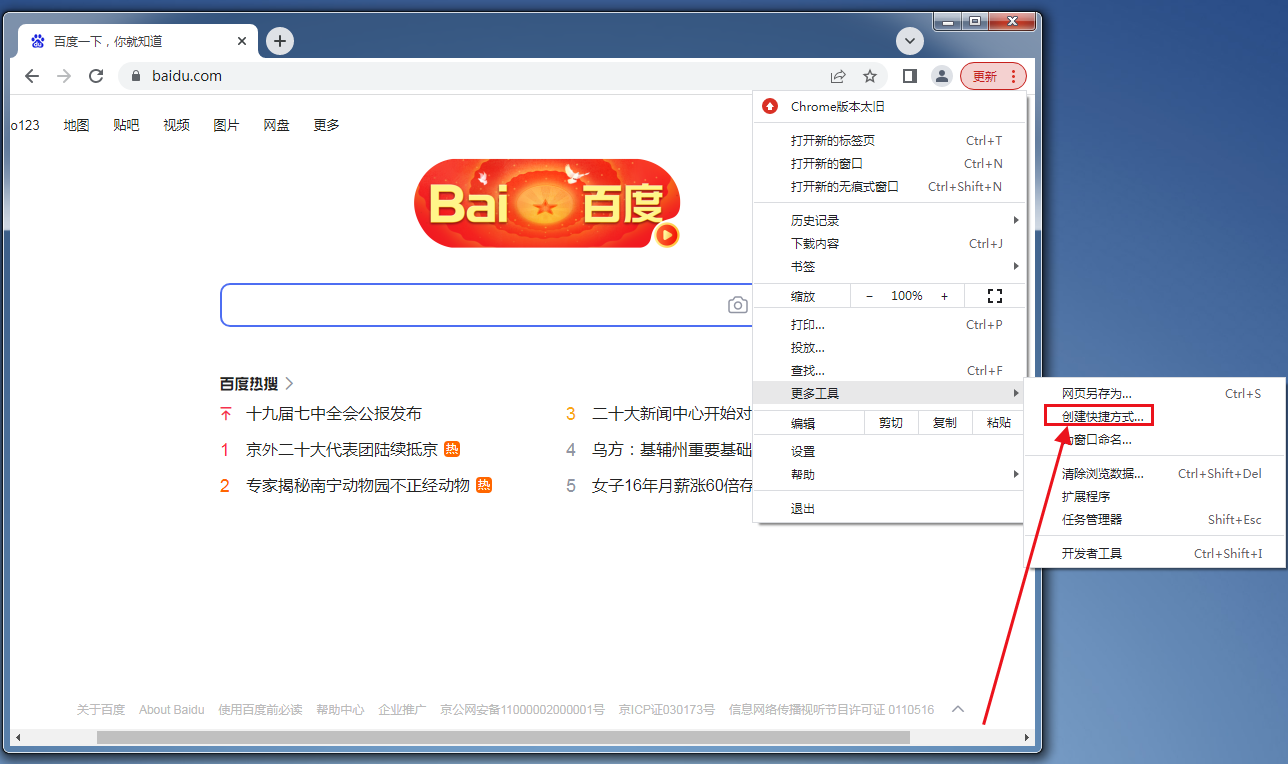This screenshot has width=1288, height=764.
Task: Expand the 历史记录 submenu
Action: (x=889, y=221)
